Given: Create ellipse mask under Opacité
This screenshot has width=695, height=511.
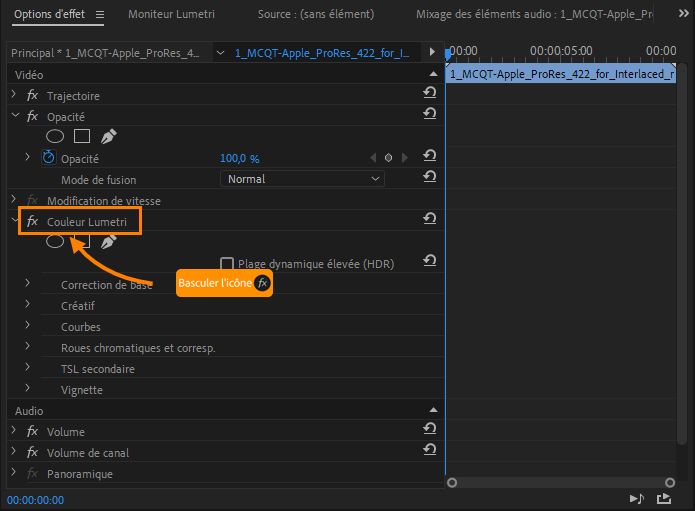Looking at the screenshot, I should click(x=55, y=136).
